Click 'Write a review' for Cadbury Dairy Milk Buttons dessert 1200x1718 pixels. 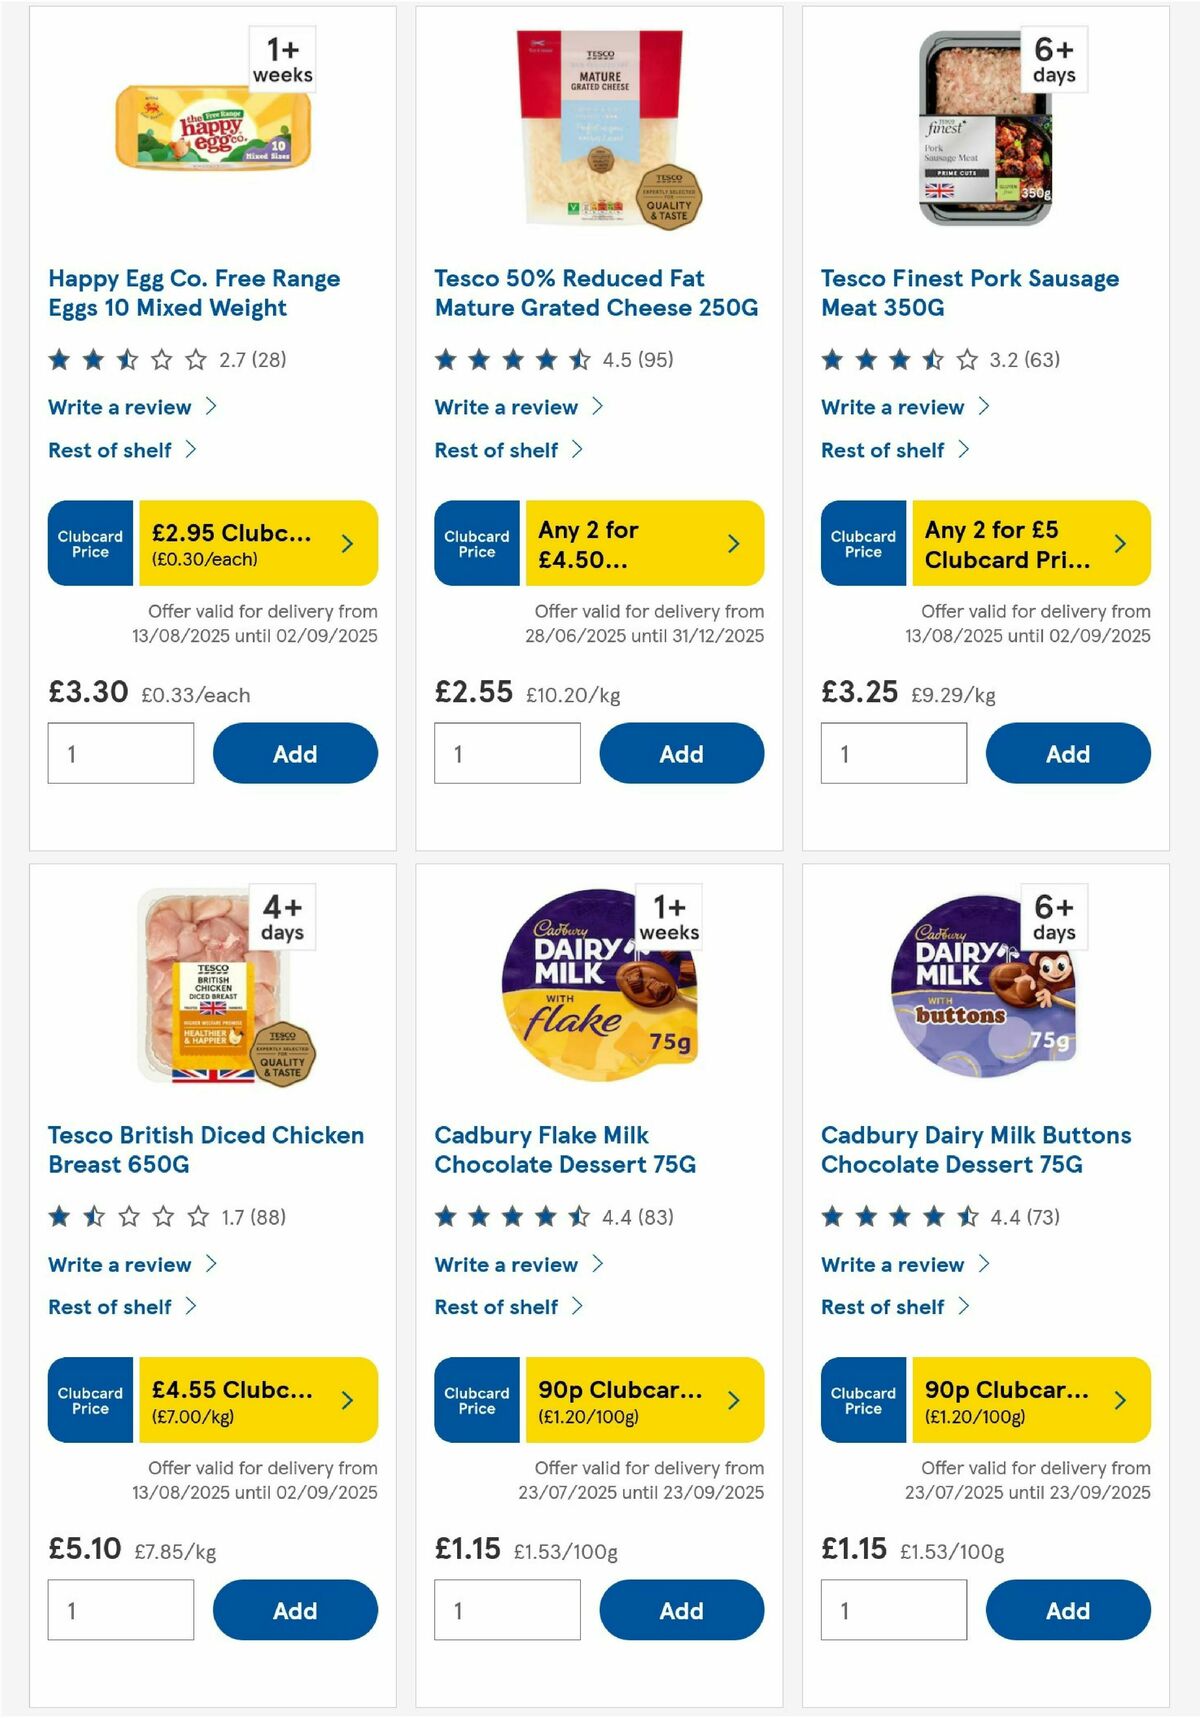892,1264
